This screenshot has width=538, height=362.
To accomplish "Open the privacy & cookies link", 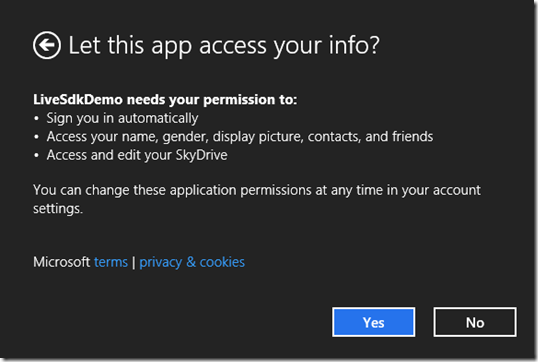I will (192, 262).
